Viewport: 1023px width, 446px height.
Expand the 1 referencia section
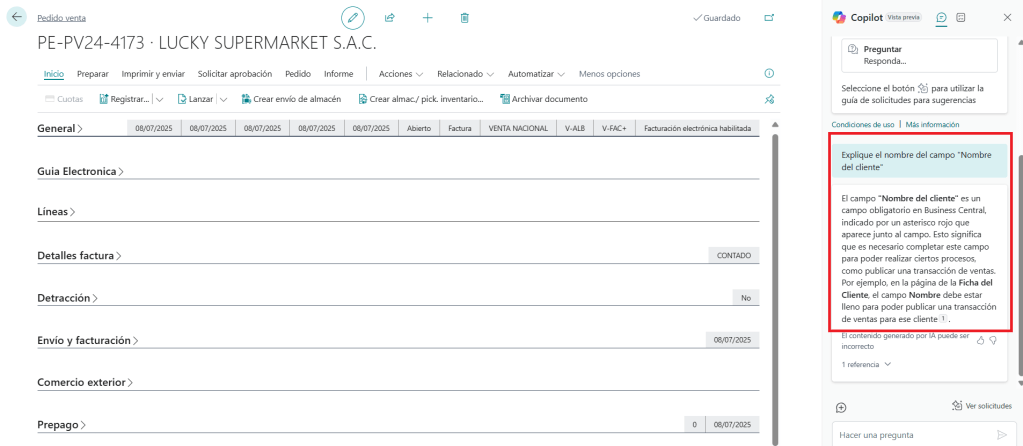866,365
